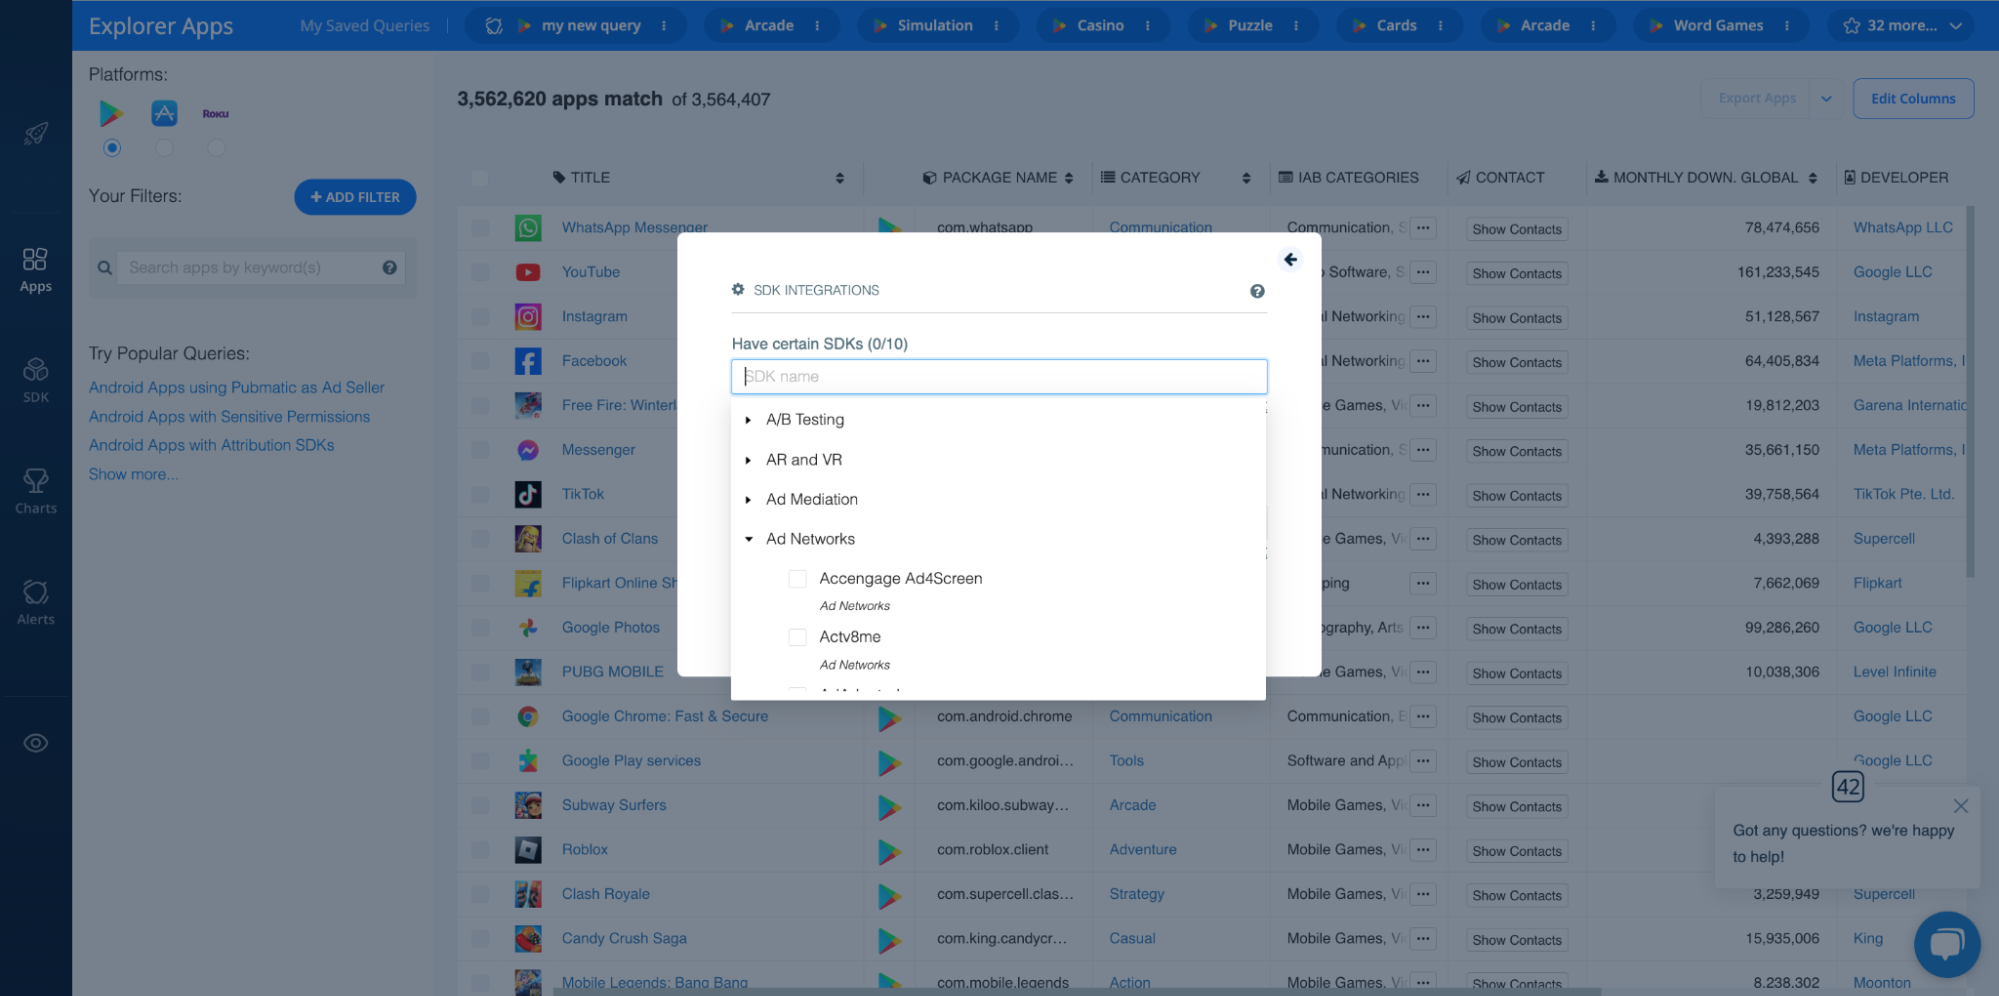Check the Accengage Ad4Screen SDK checkbox
Viewport: 1999px width, 996px height.
point(797,579)
